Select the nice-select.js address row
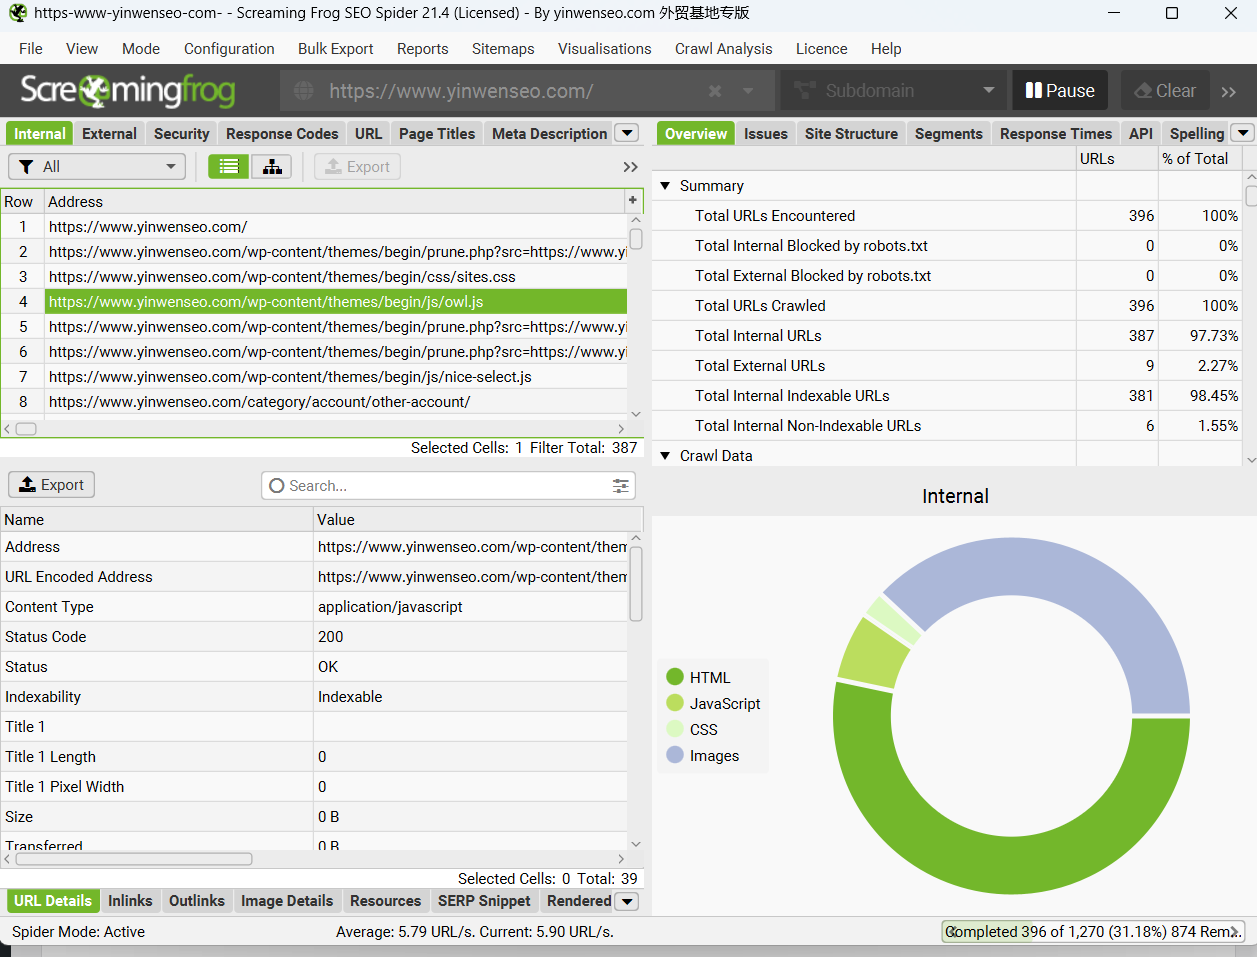 336,377
